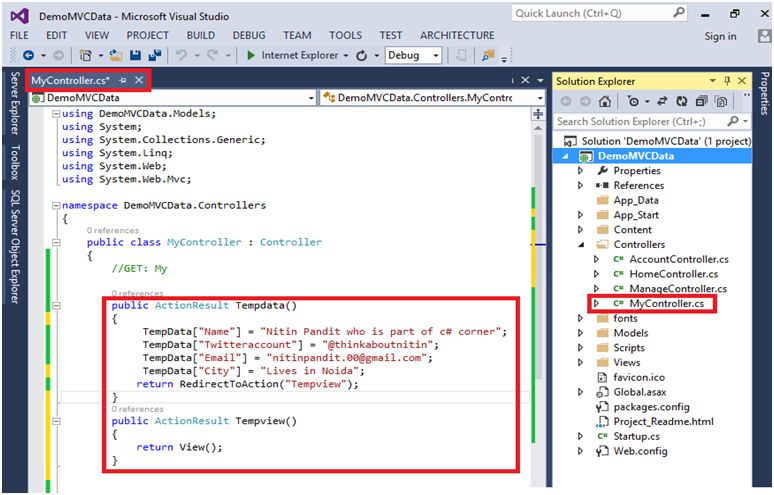Select MyController.cs in Solution Explorer
The width and height of the screenshot is (774, 495).
pos(666,304)
